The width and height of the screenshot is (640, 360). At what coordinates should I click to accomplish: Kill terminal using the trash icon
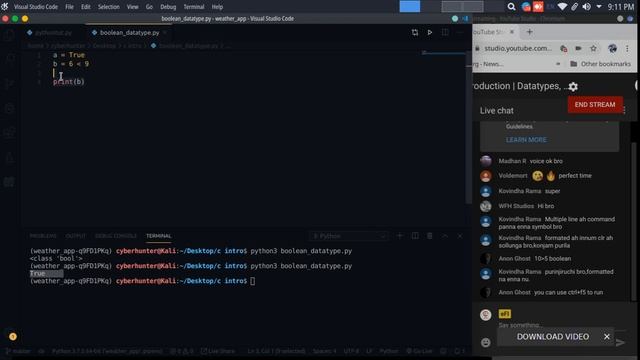tap(430, 236)
